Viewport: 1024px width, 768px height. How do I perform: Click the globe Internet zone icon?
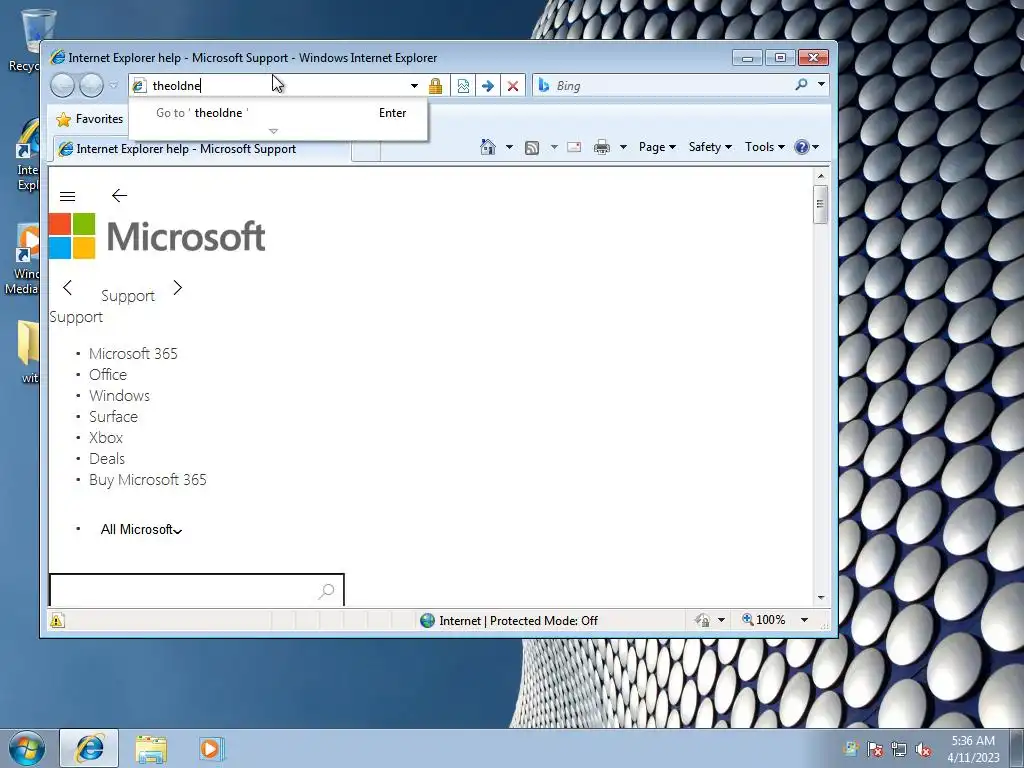click(427, 620)
